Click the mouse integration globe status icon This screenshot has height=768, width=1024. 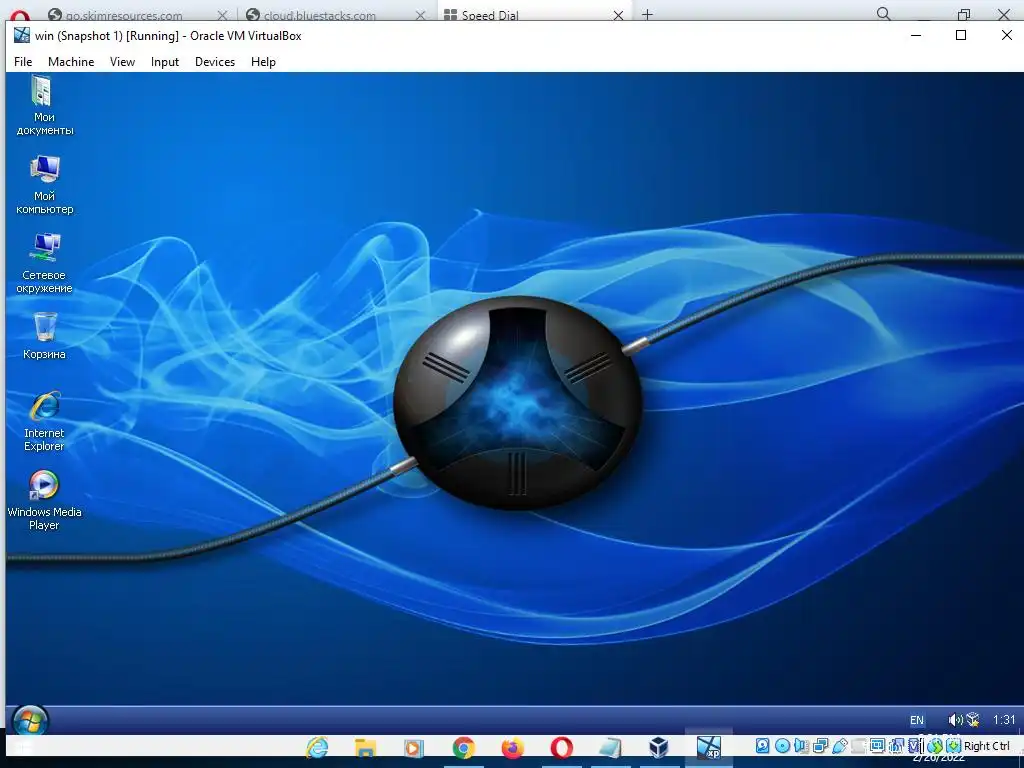coord(935,746)
